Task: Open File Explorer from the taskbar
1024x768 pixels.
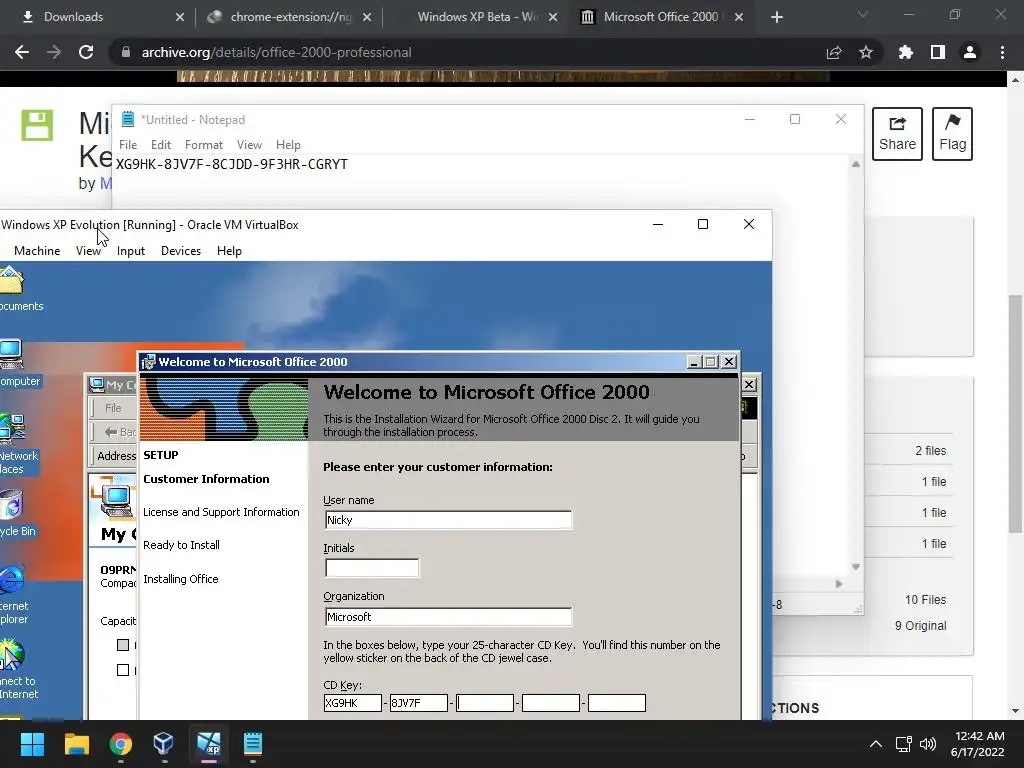Action: (76, 744)
